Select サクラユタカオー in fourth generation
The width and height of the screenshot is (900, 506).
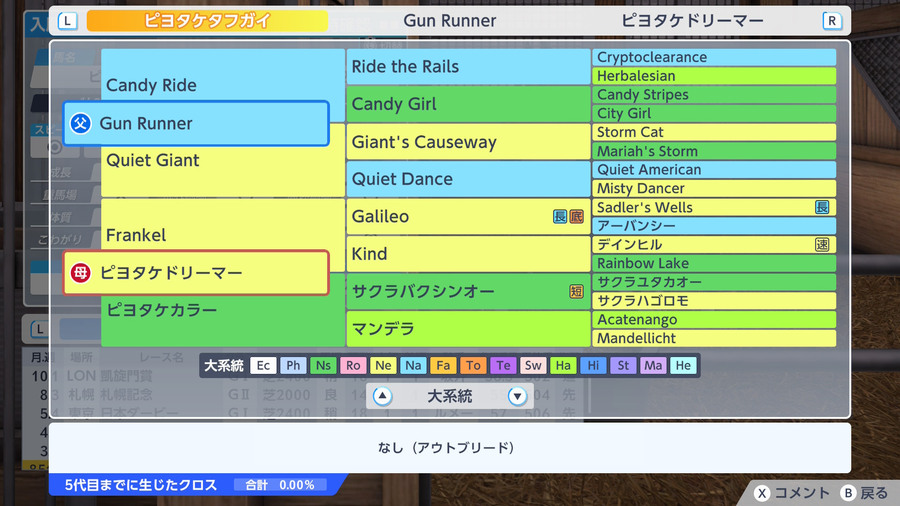714,282
